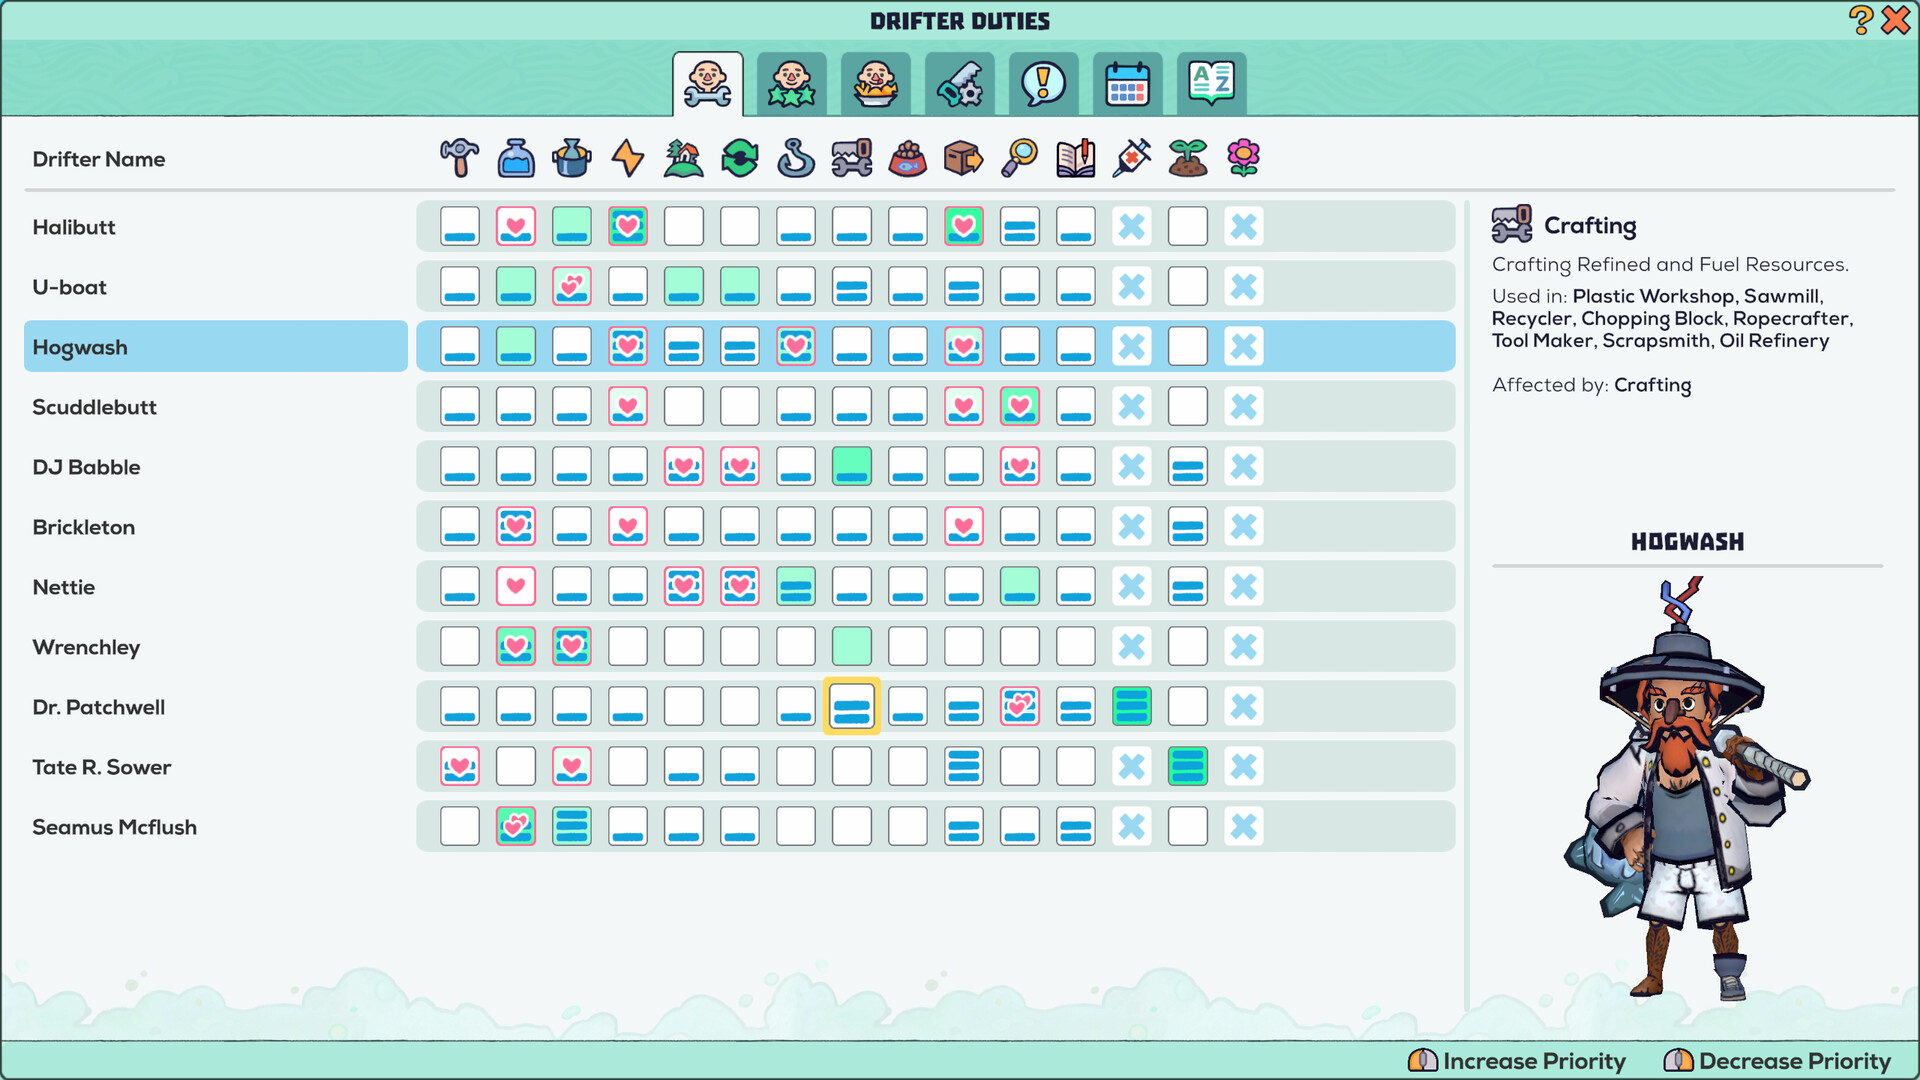Select Dr. Patchwell's highlighted priority cell
Image resolution: width=1920 pixels, height=1080 pixels.
pyautogui.click(x=851, y=706)
